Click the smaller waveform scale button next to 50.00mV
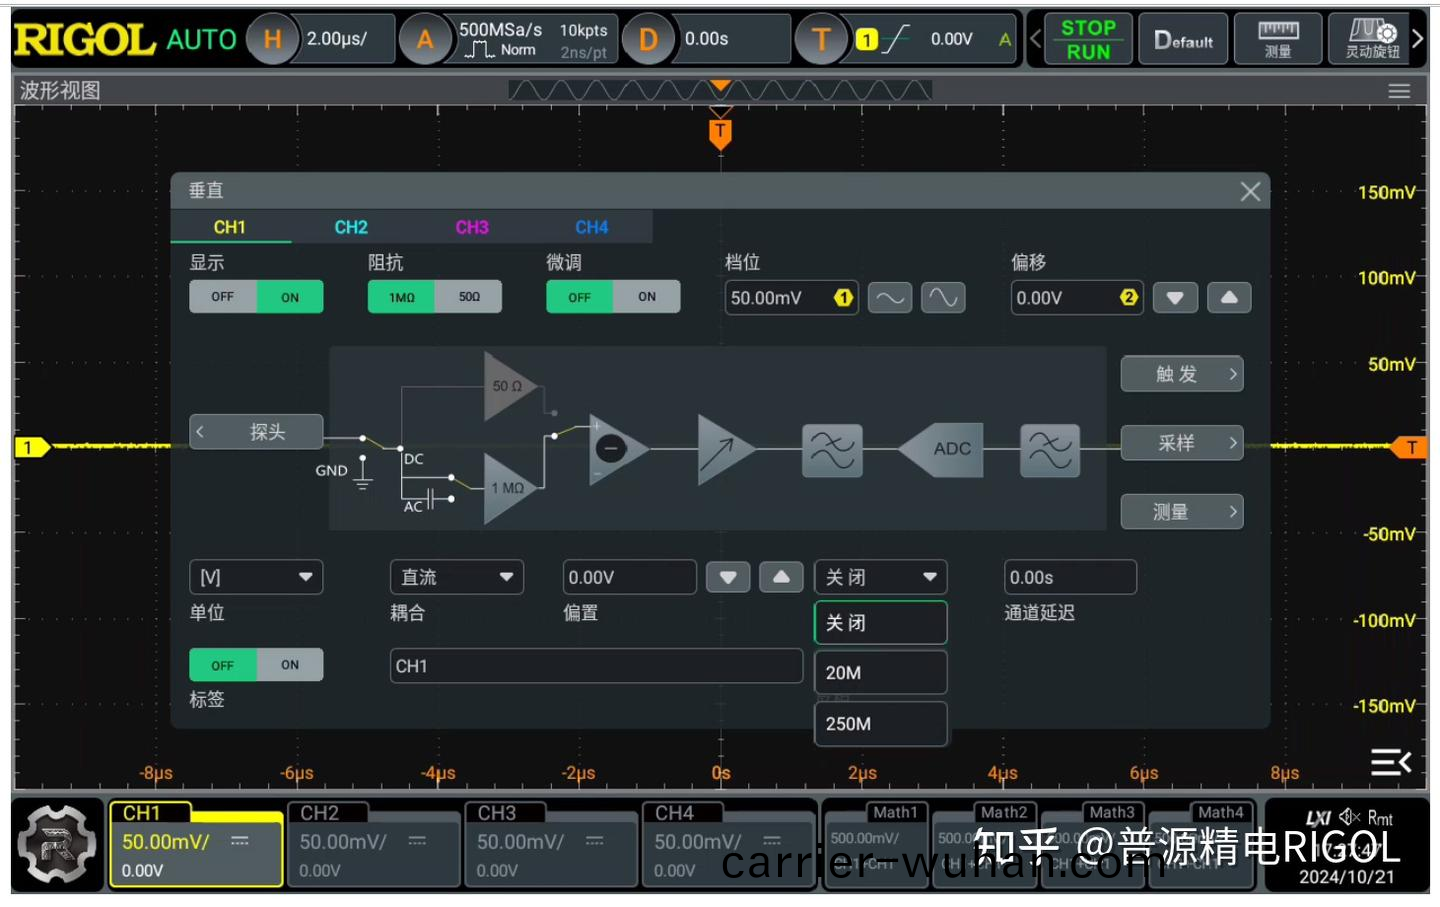 pos(889,298)
